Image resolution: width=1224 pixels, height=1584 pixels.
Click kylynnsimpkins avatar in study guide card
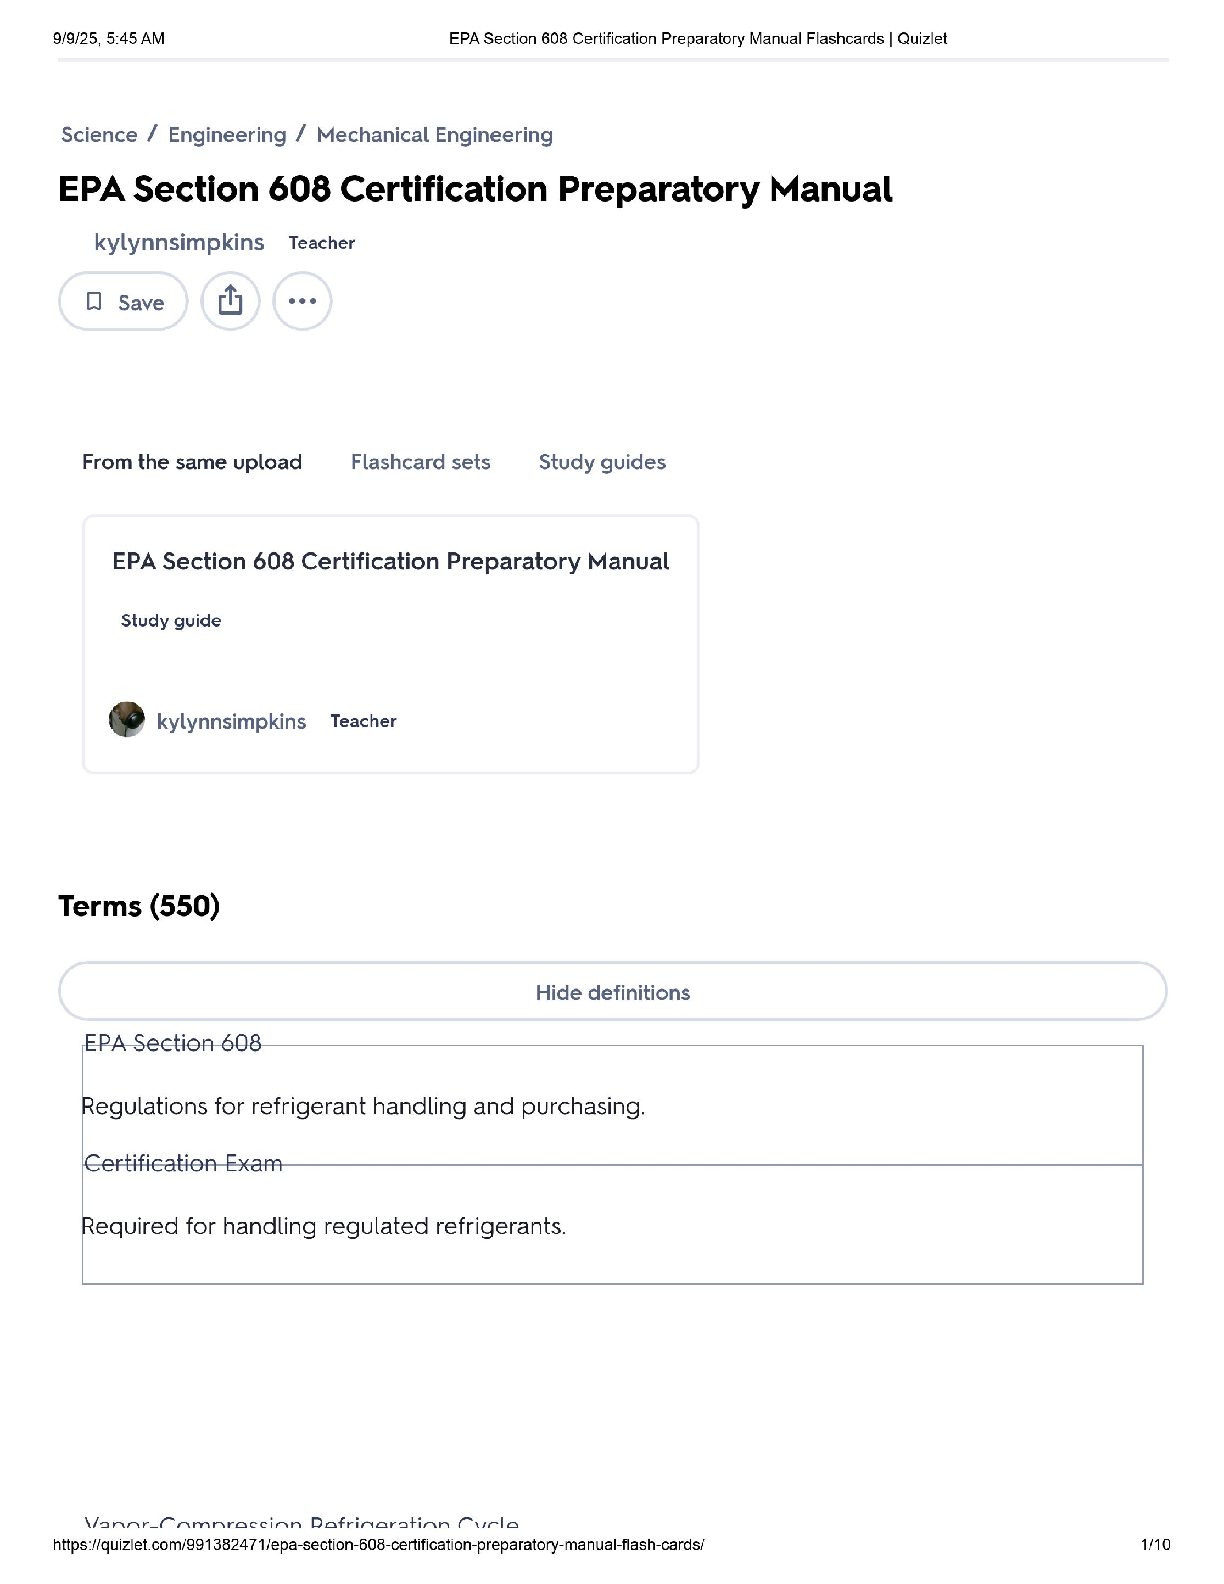[126, 720]
